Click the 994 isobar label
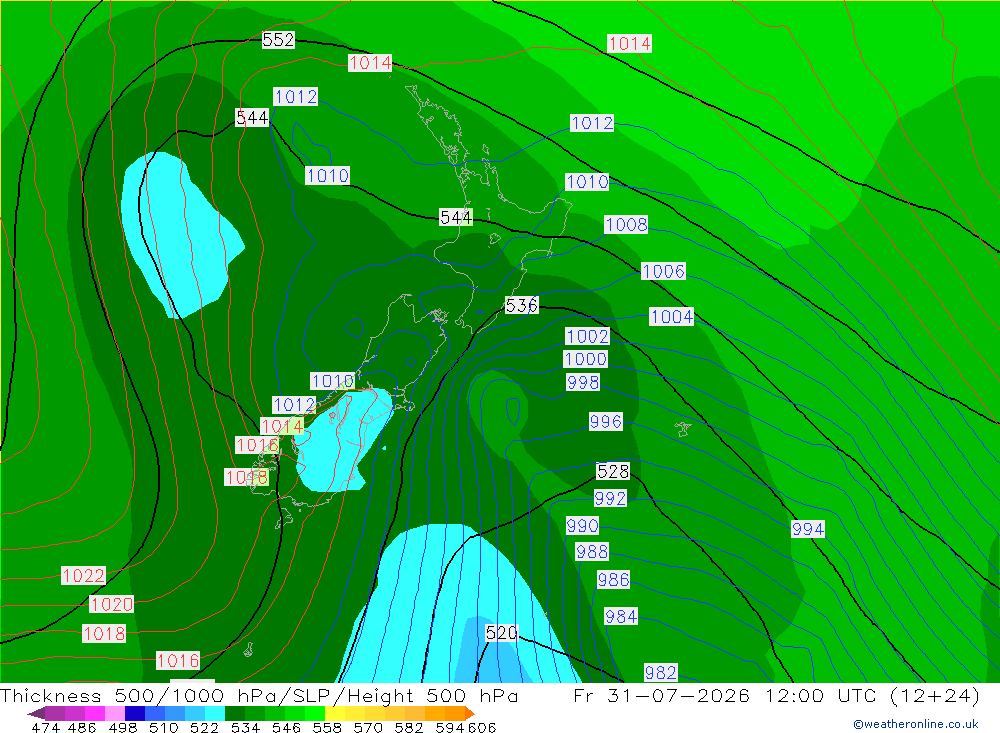Screen dimensions: 1000x733 coord(808,529)
